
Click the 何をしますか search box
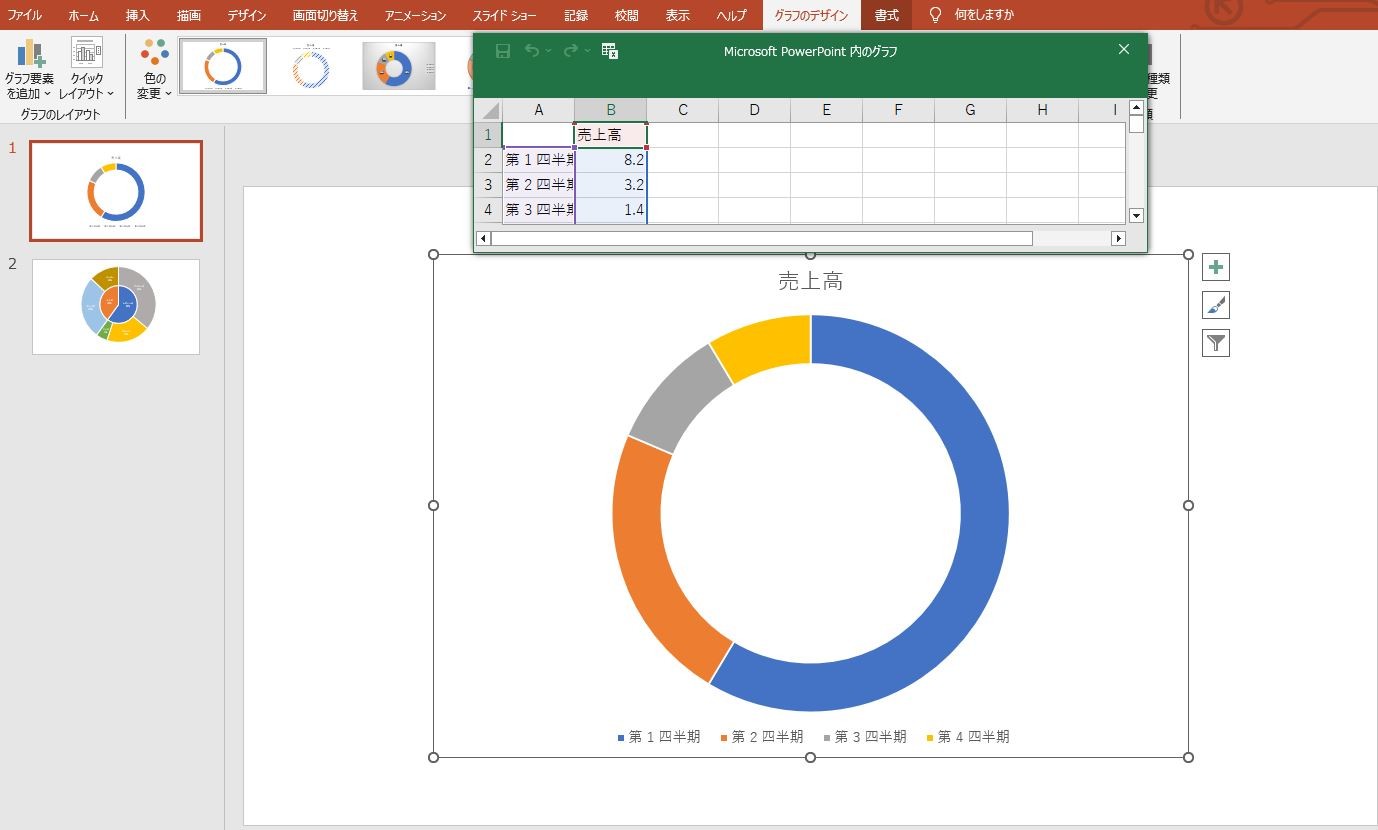point(984,15)
